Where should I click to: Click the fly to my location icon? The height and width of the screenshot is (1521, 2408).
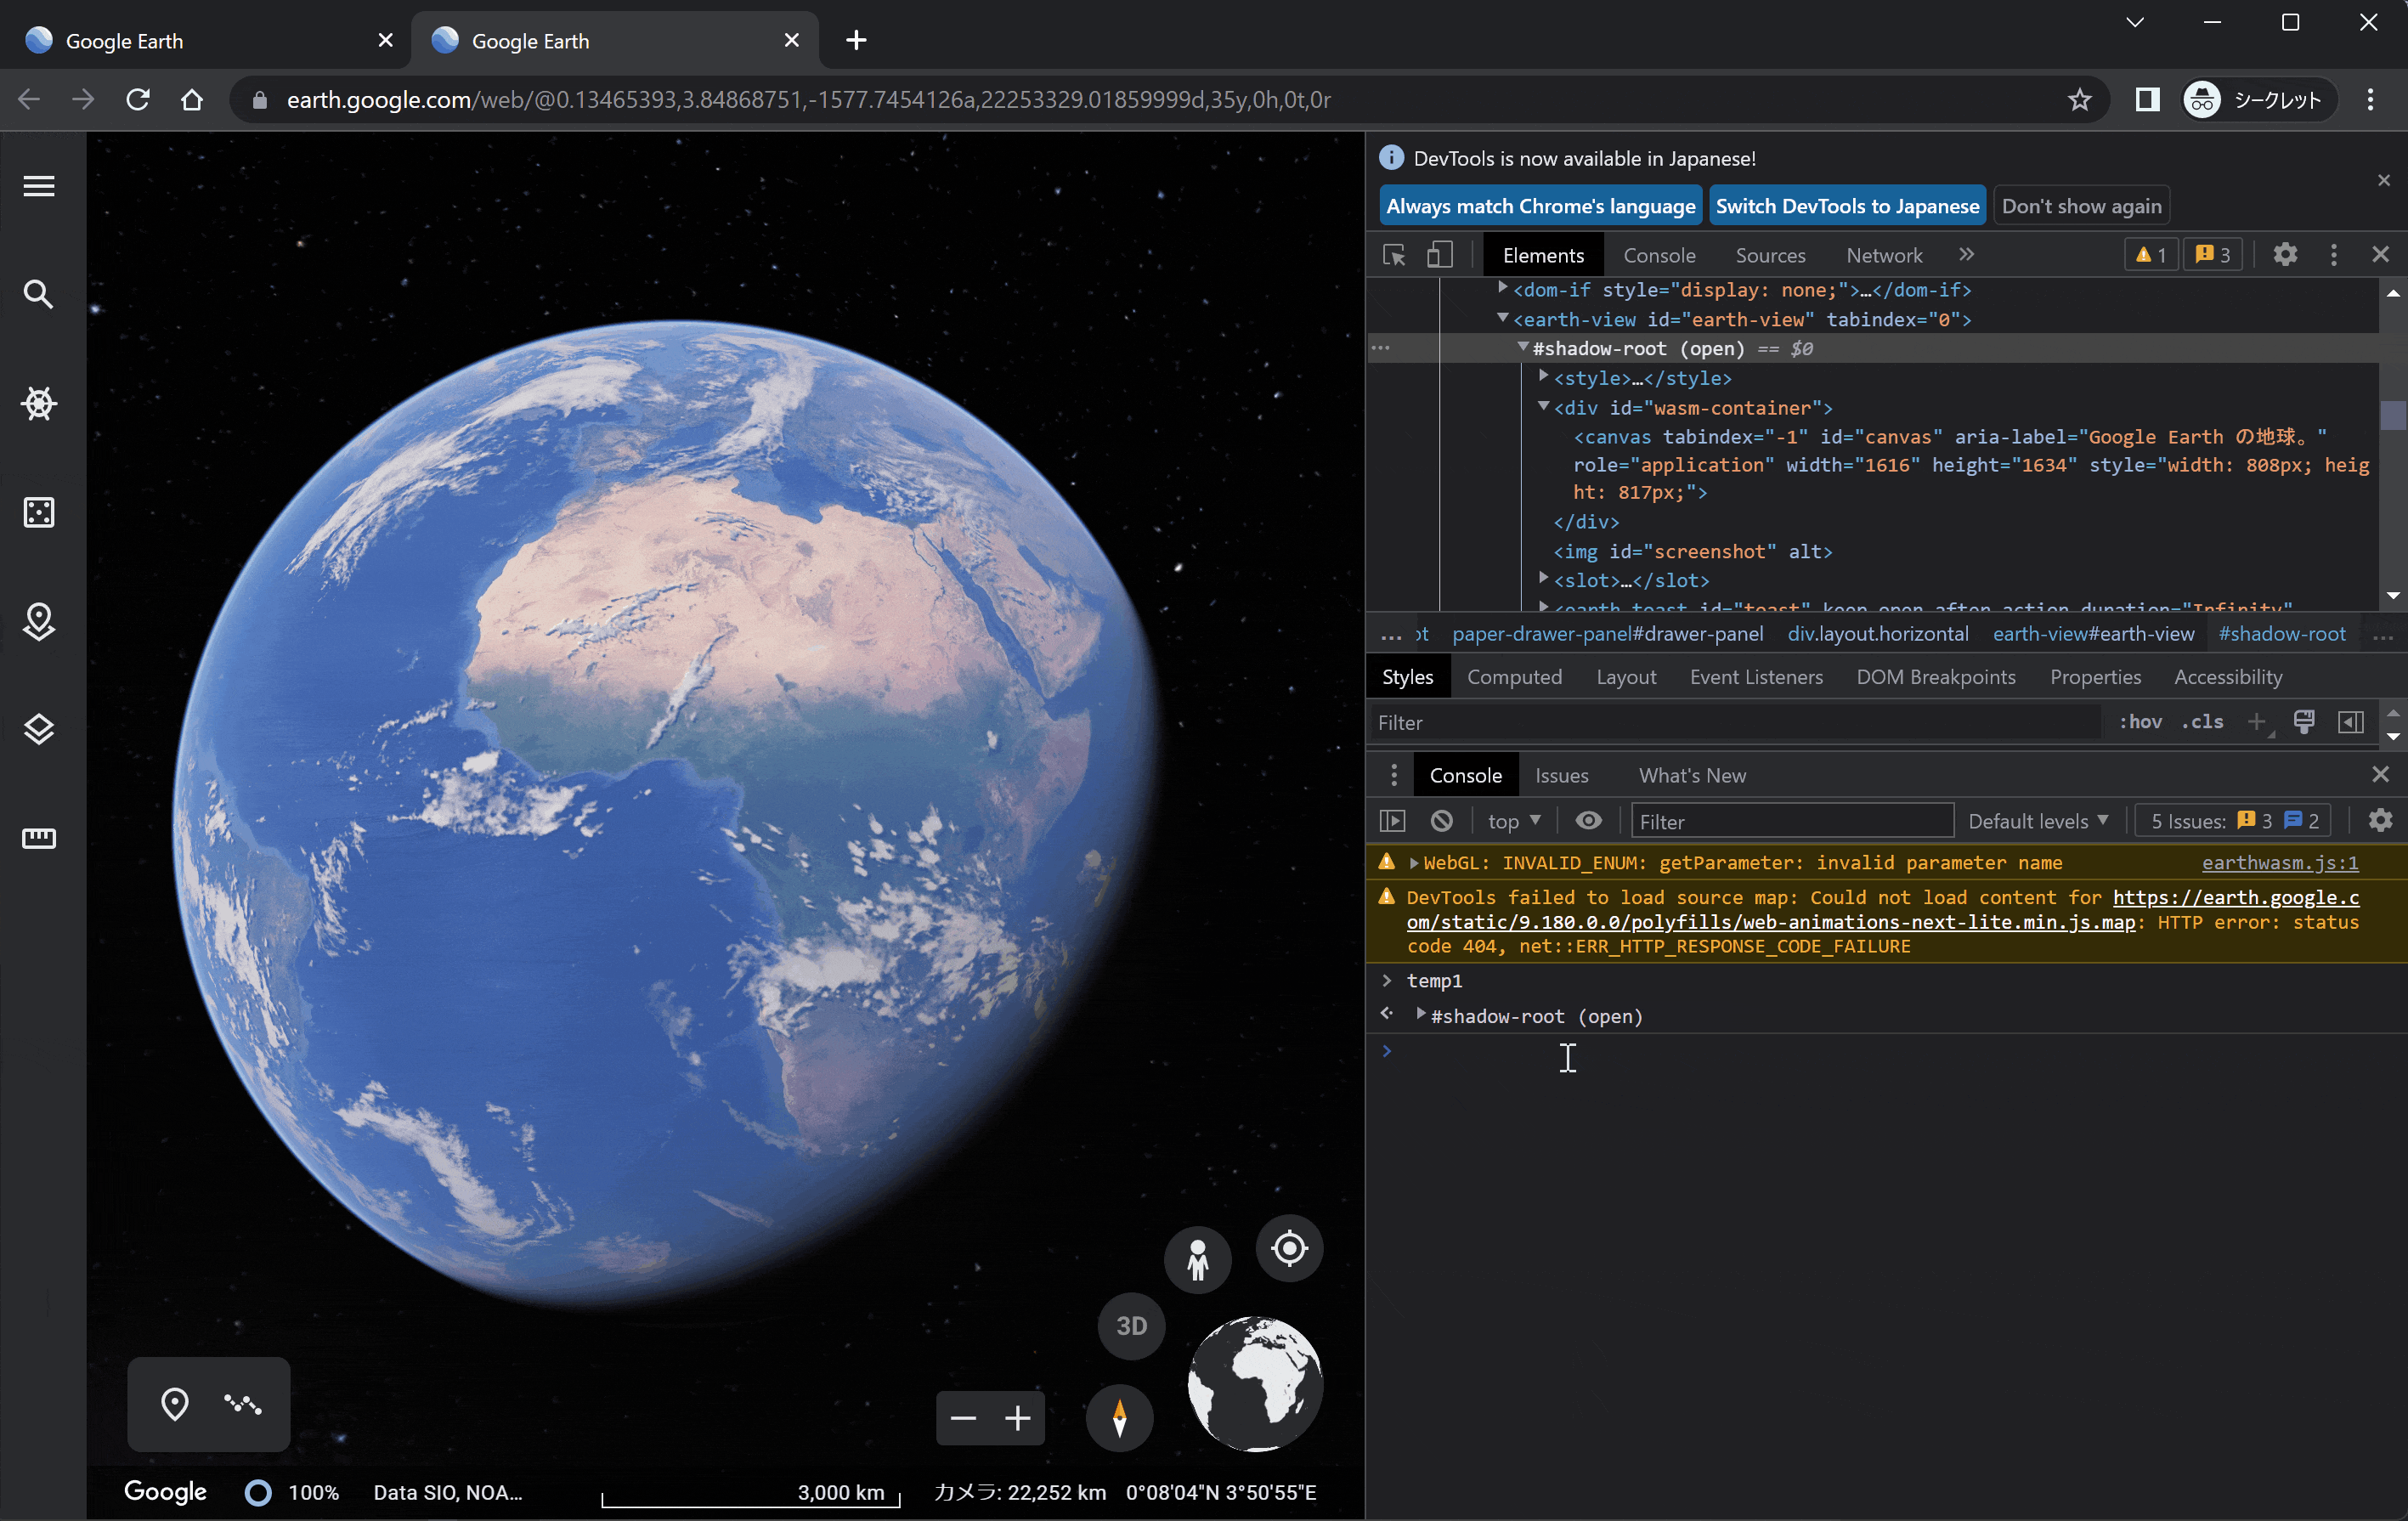pos(1289,1248)
